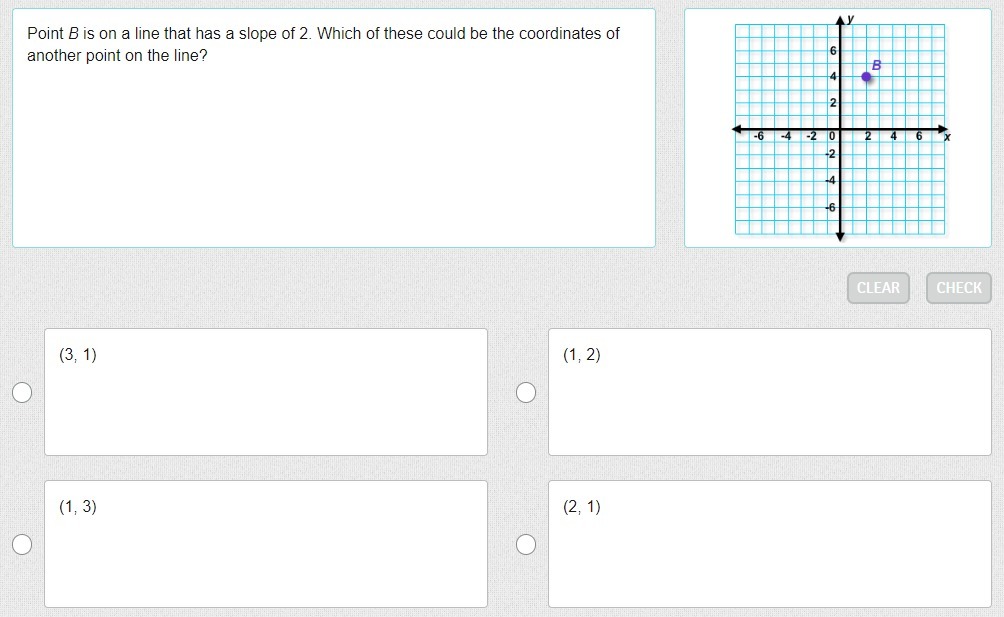Click the left arrowhead of the x-axis
1004x617 pixels.
737,129
